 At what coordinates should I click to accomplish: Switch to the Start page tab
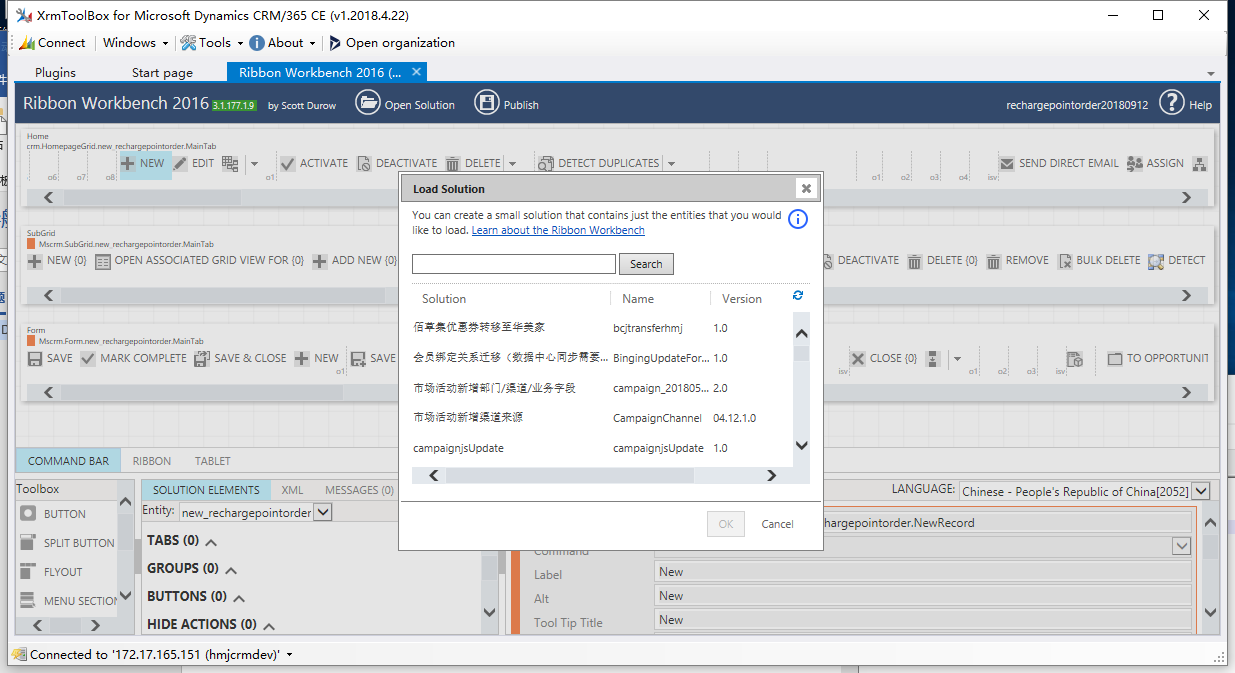click(x=162, y=72)
